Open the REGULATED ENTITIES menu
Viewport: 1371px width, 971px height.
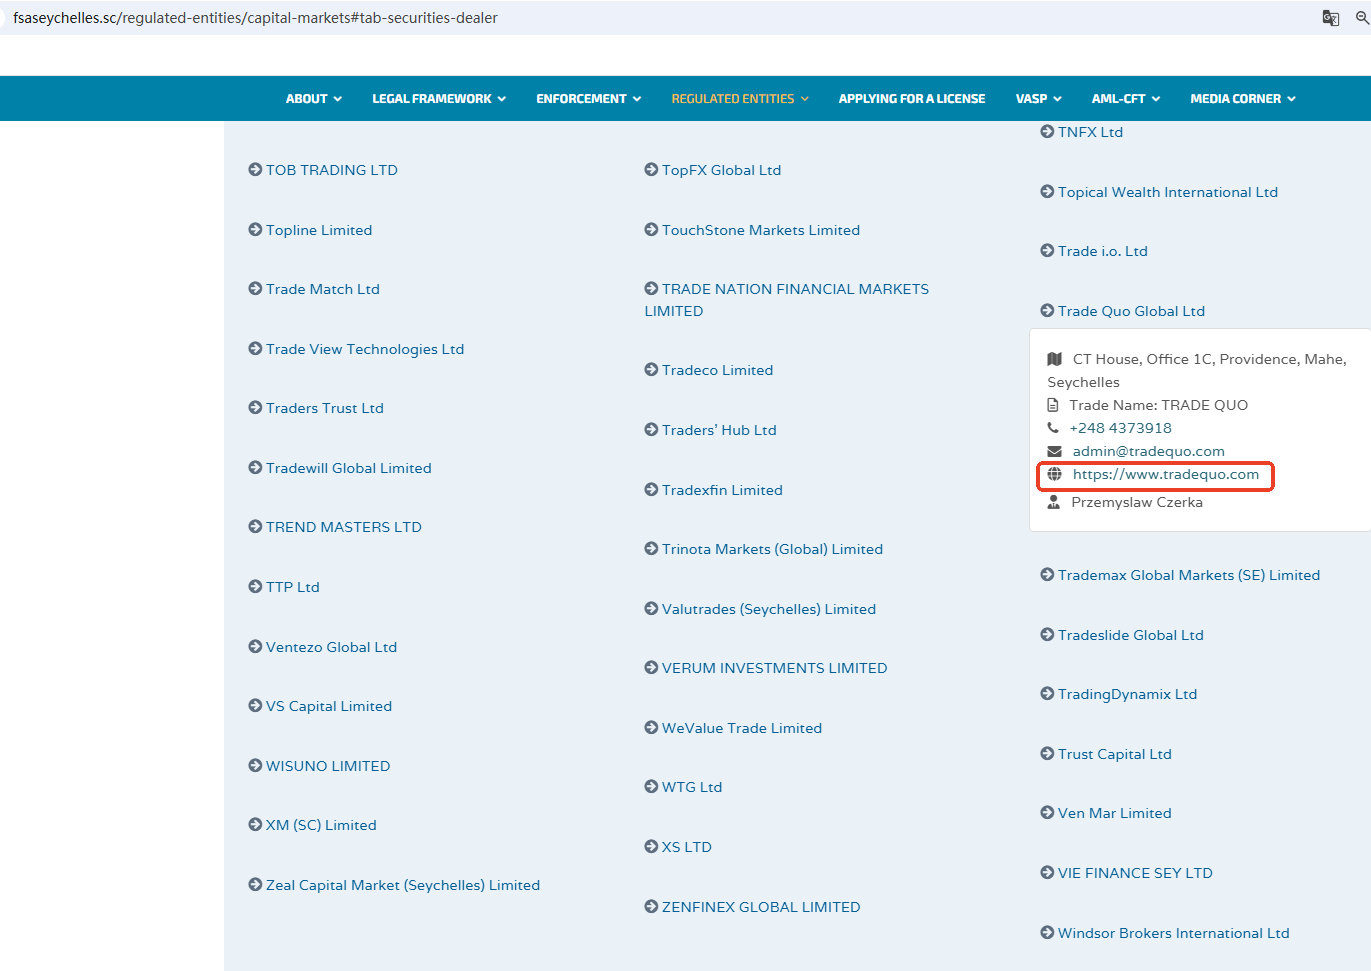pyautogui.click(x=739, y=99)
